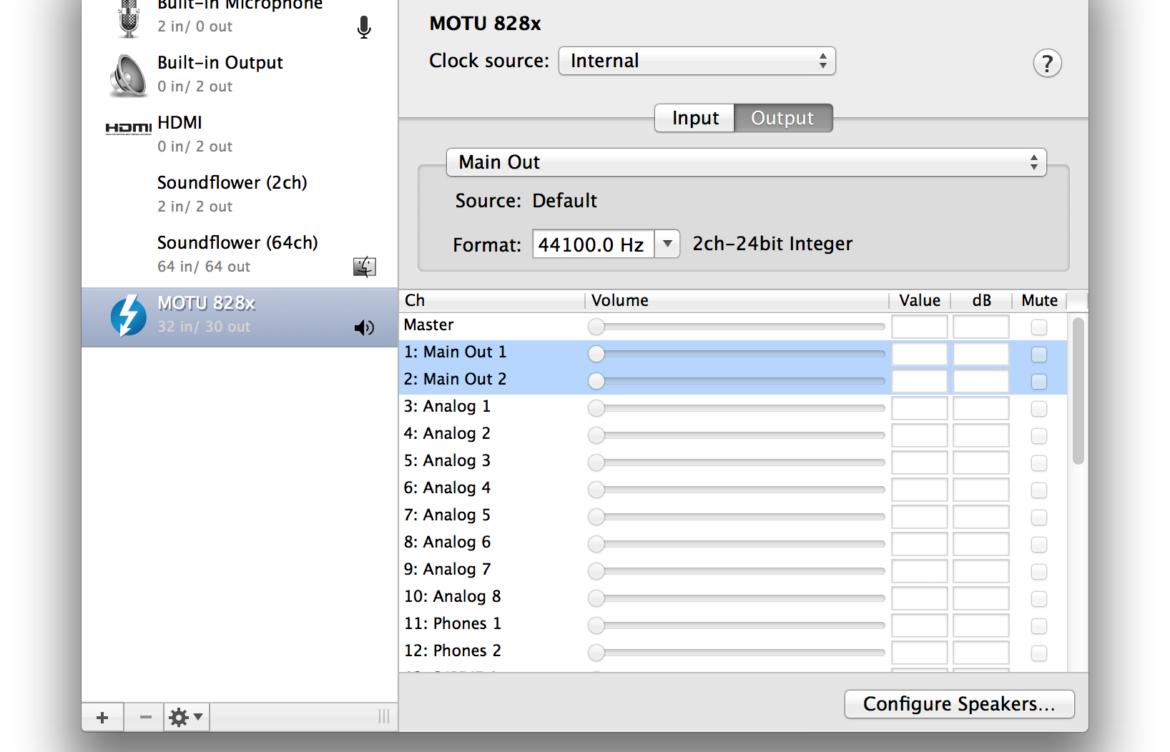Screen dimensions: 1170x752
Task: Open the help question mark button
Action: (x=1047, y=63)
